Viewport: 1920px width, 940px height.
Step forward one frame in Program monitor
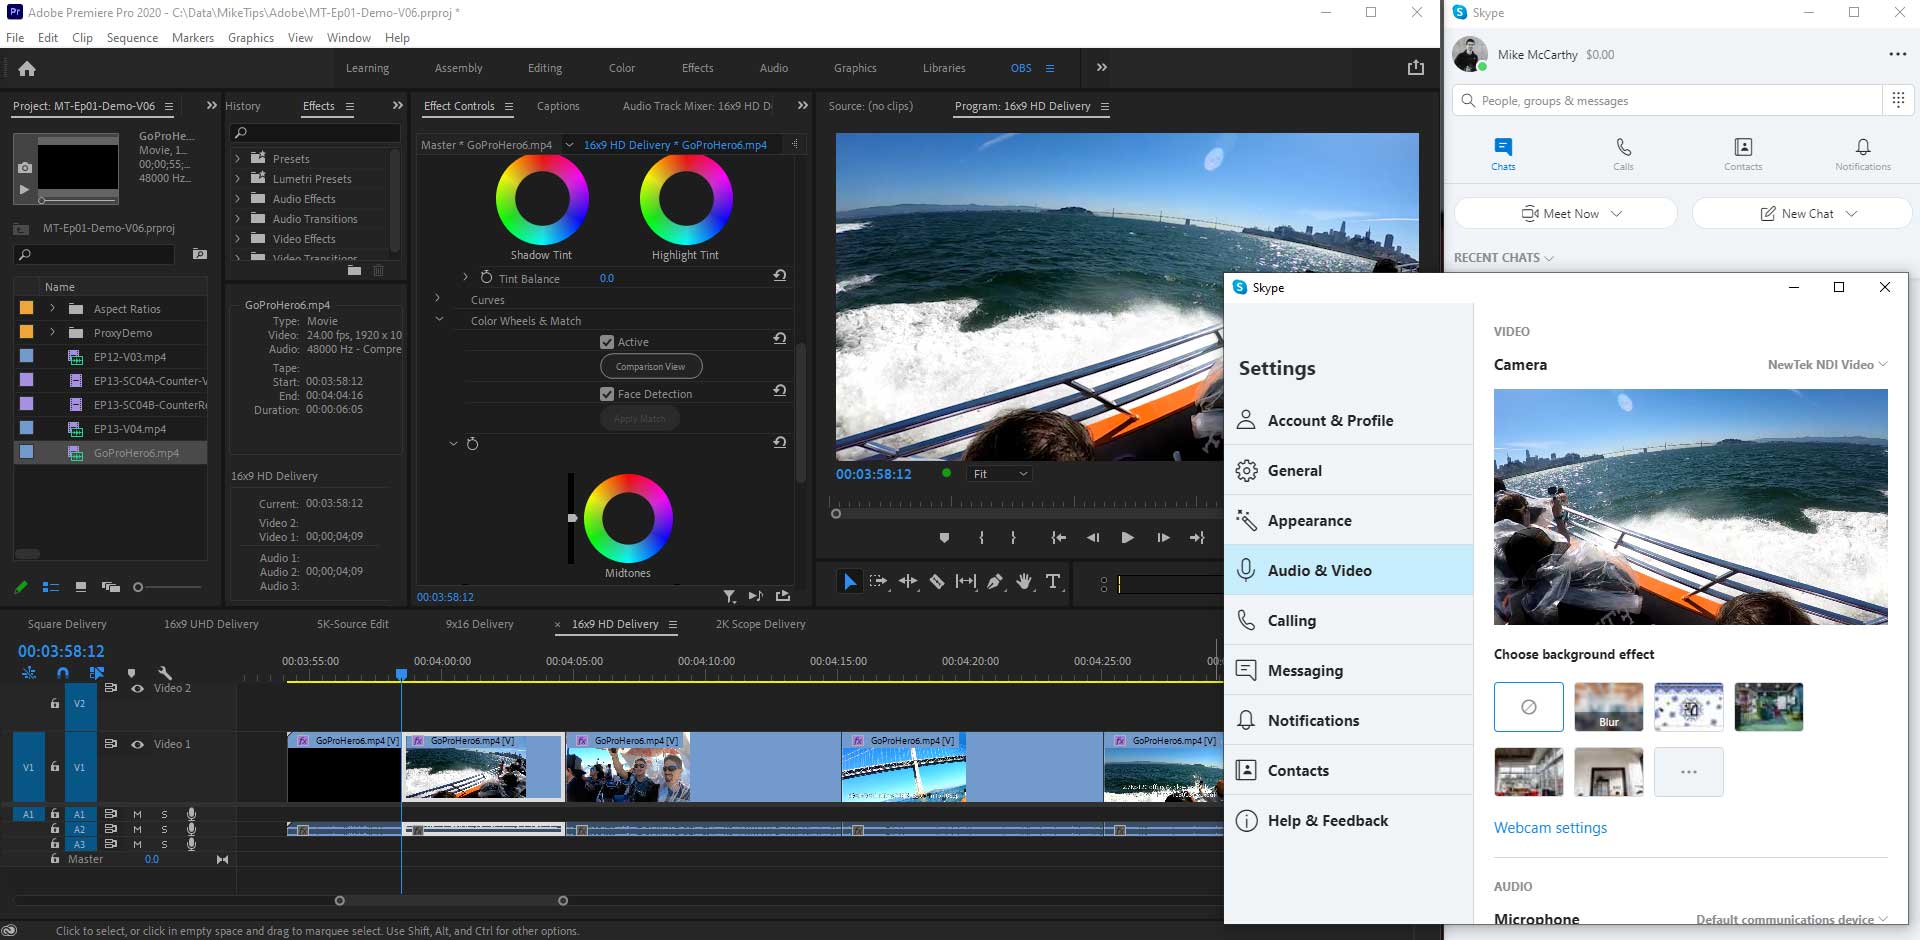coord(1163,538)
